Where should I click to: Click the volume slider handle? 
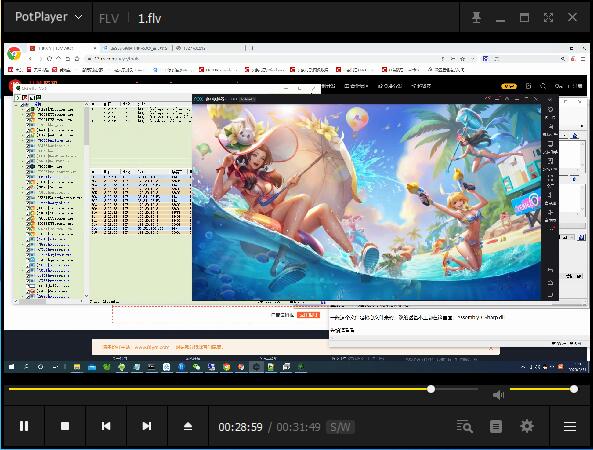tap(574, 389)
